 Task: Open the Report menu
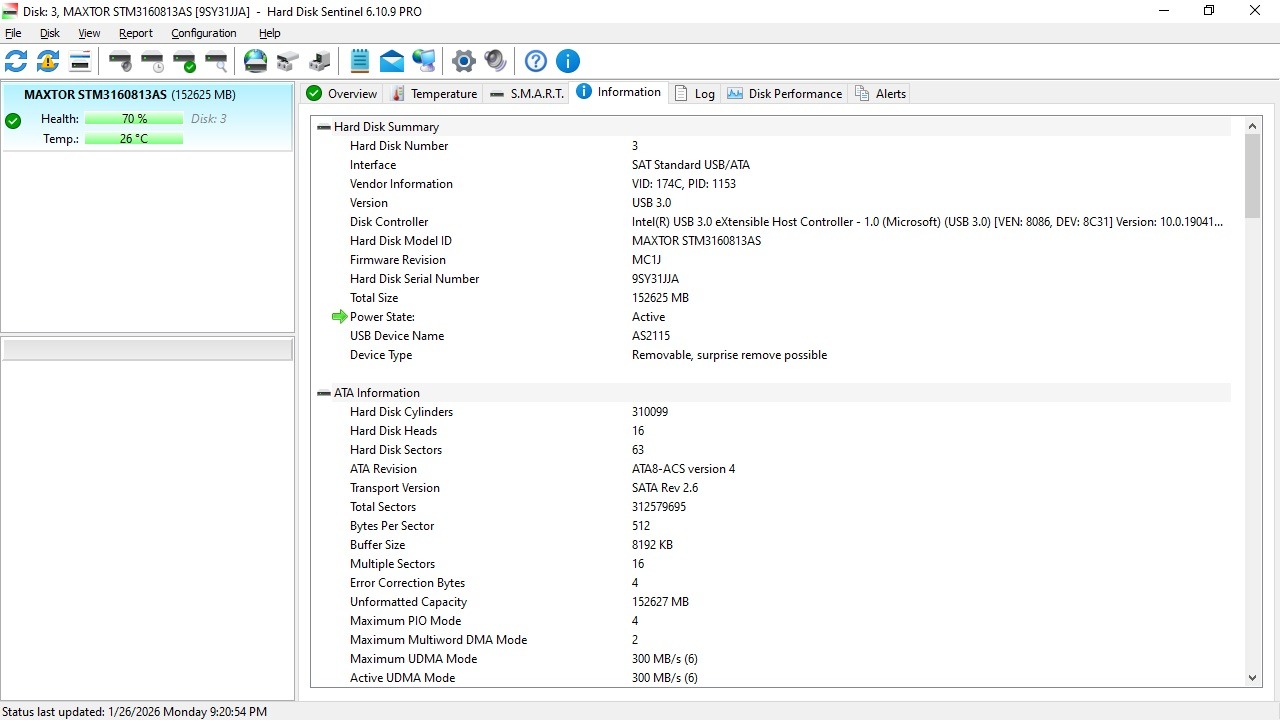pyautogui.click(x=136, y=33)
